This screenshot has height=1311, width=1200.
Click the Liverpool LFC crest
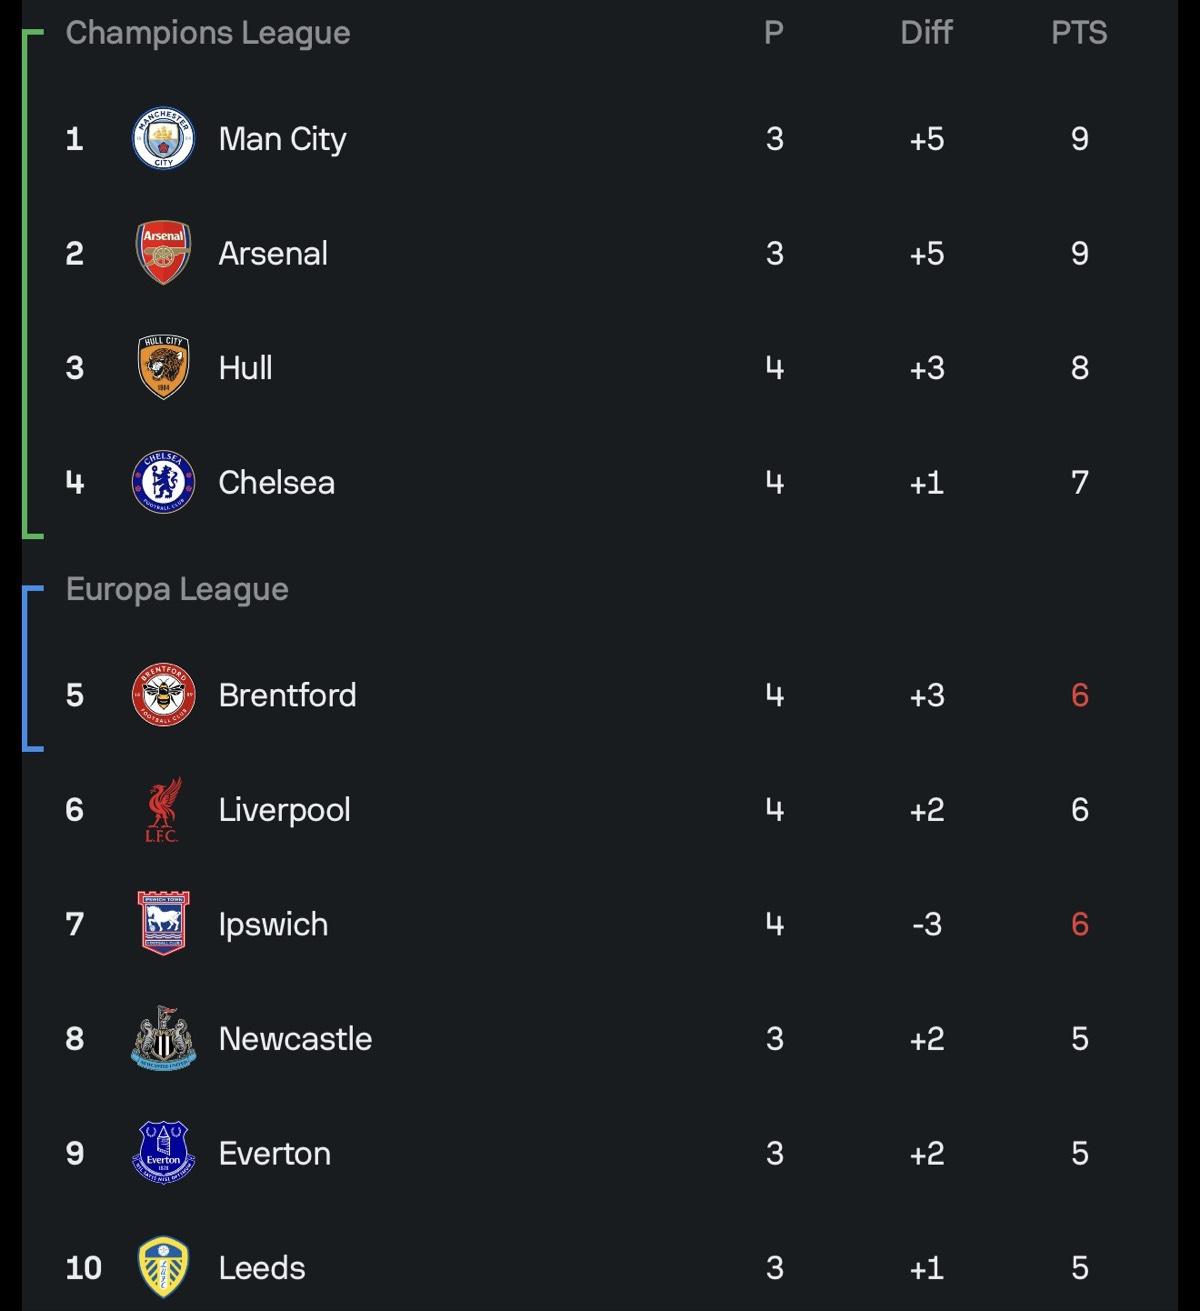coord(163,810)
